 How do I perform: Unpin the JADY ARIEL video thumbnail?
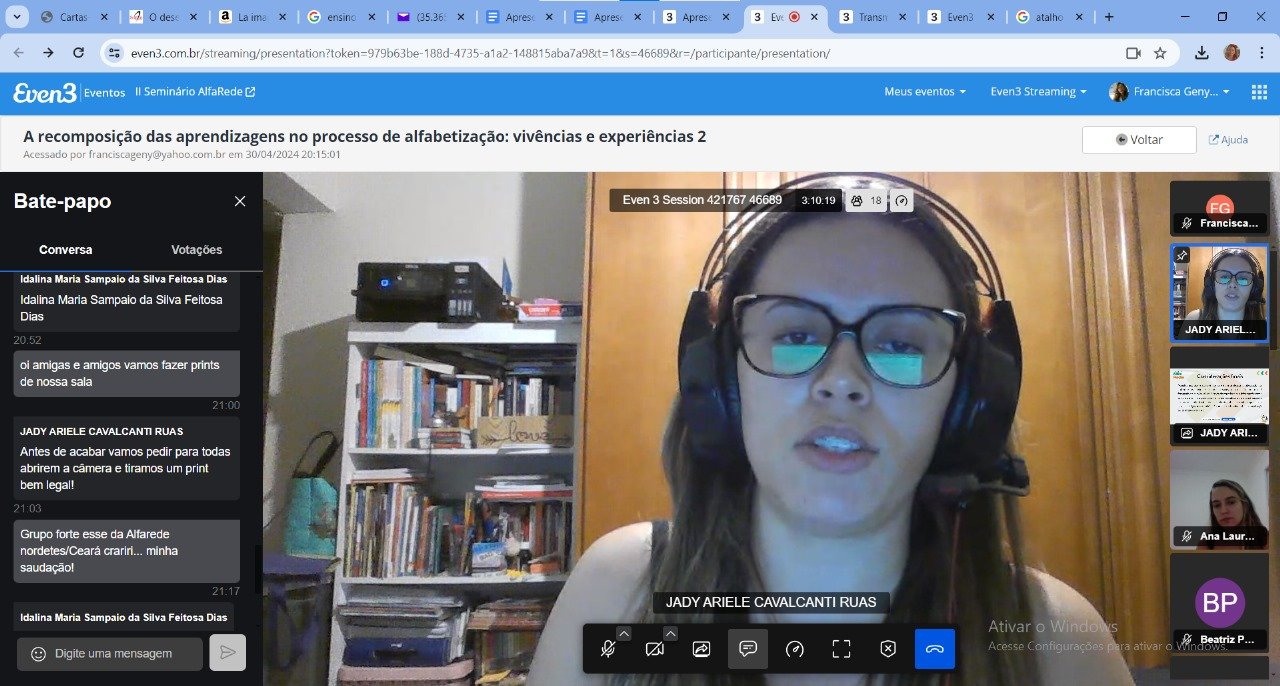(1181, 256)
